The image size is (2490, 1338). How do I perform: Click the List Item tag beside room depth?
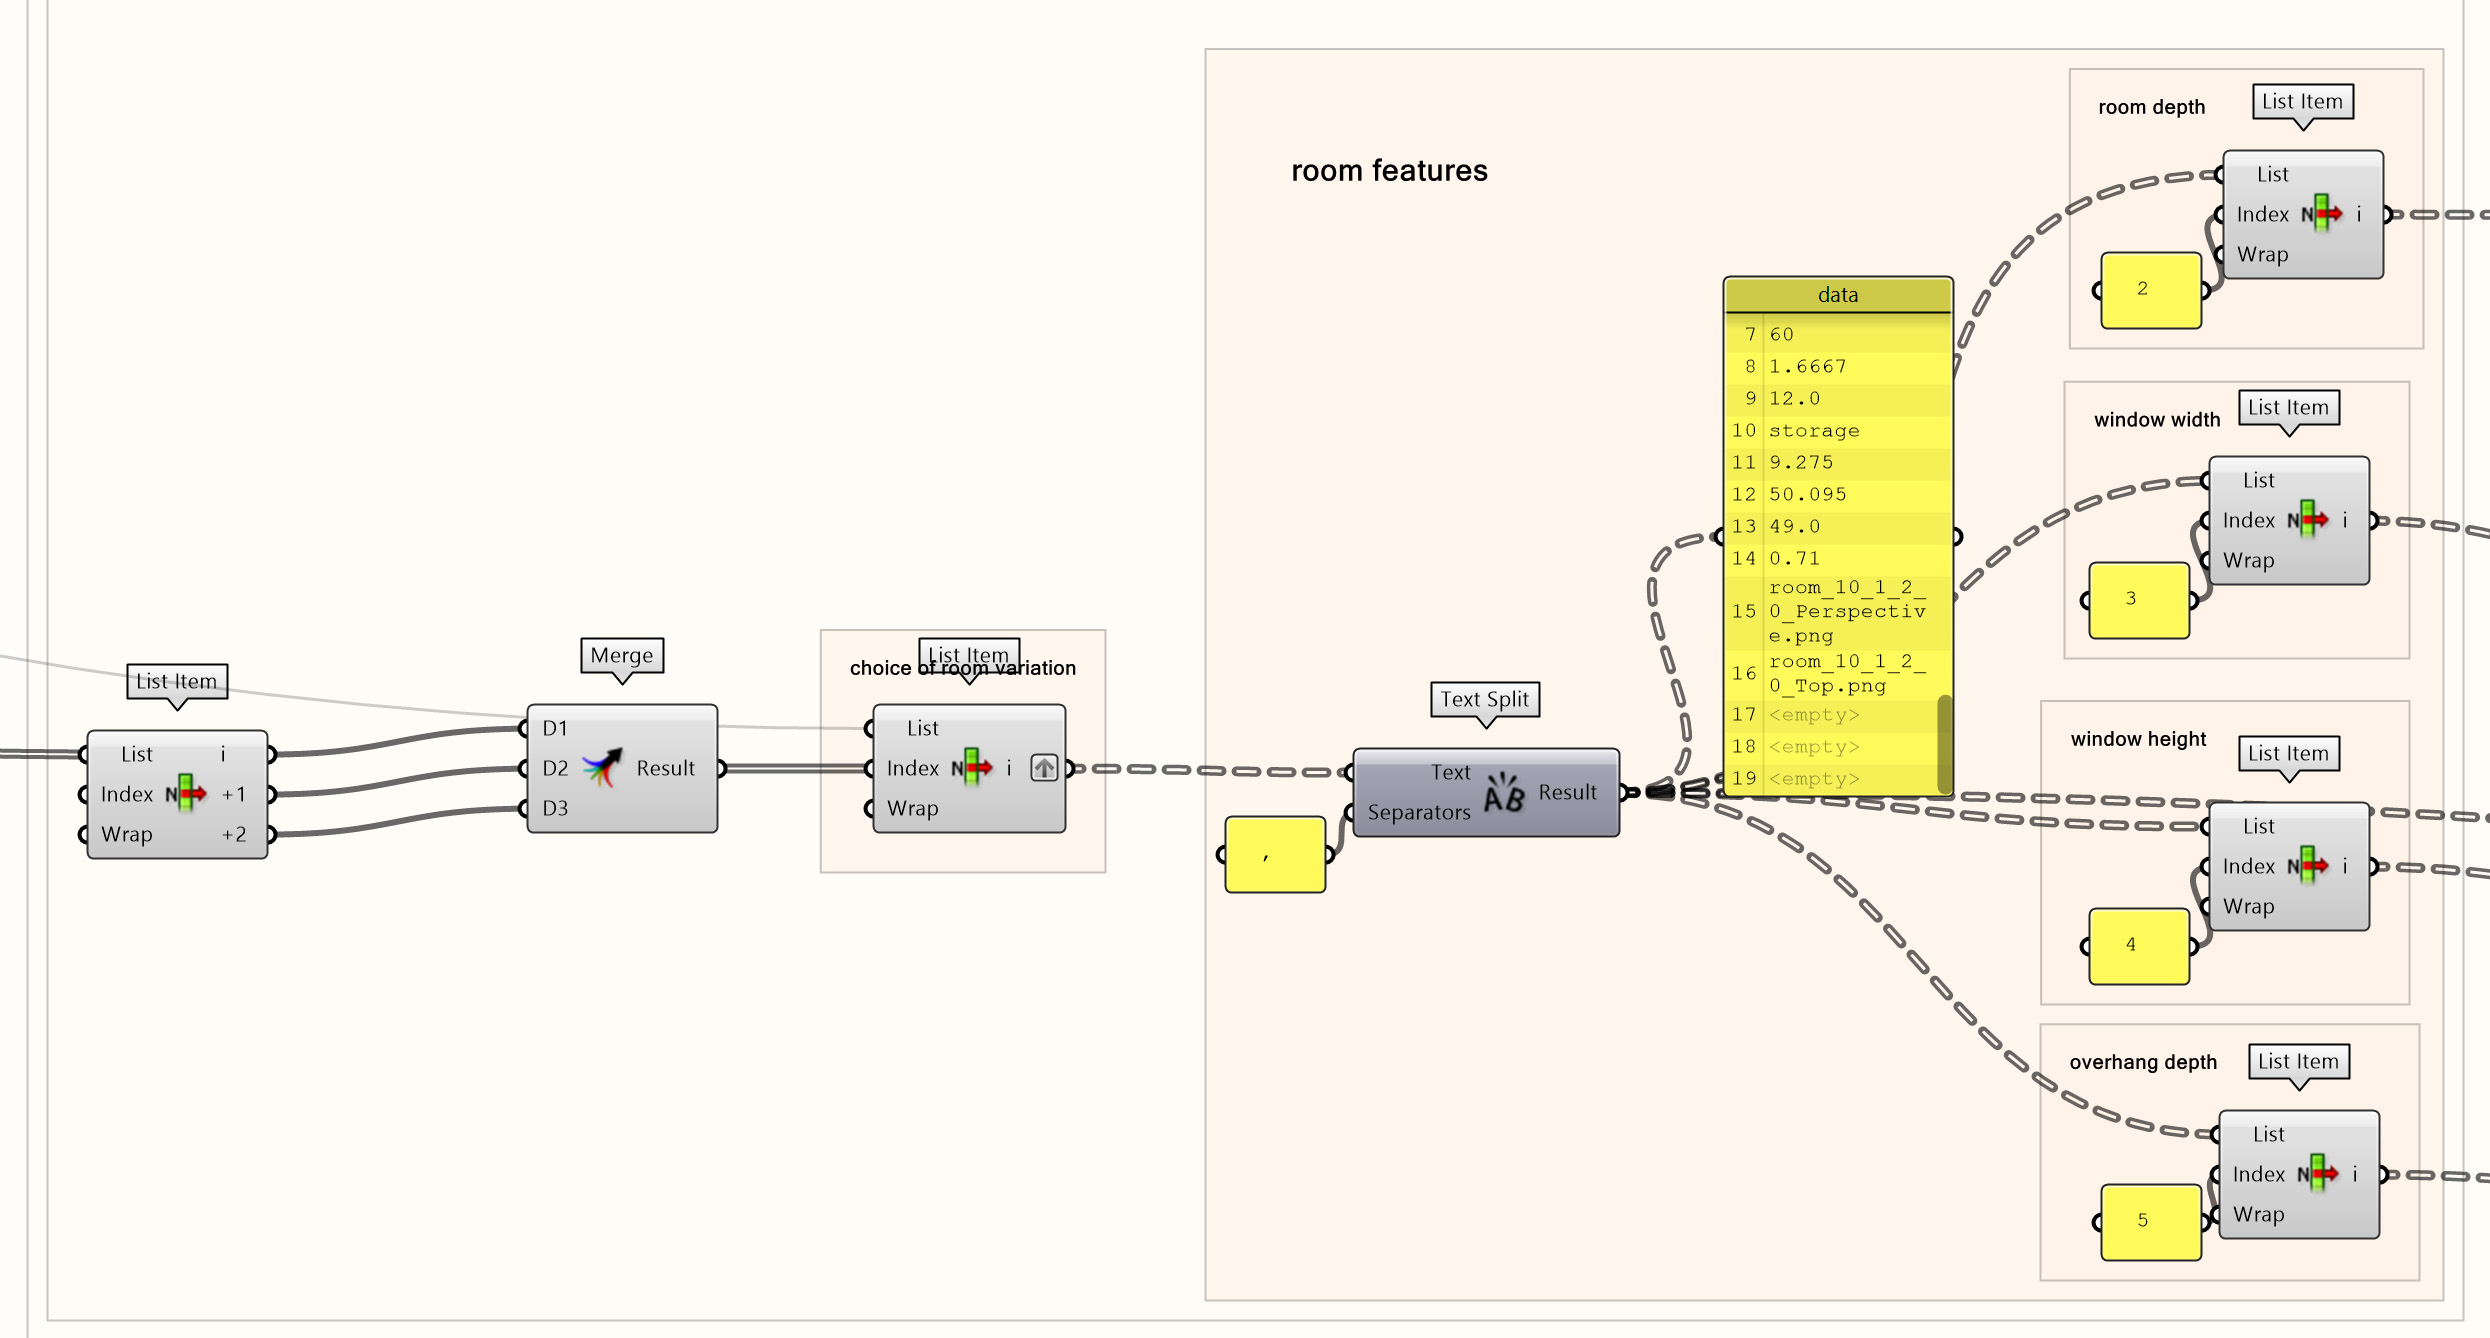(2303, 101)
